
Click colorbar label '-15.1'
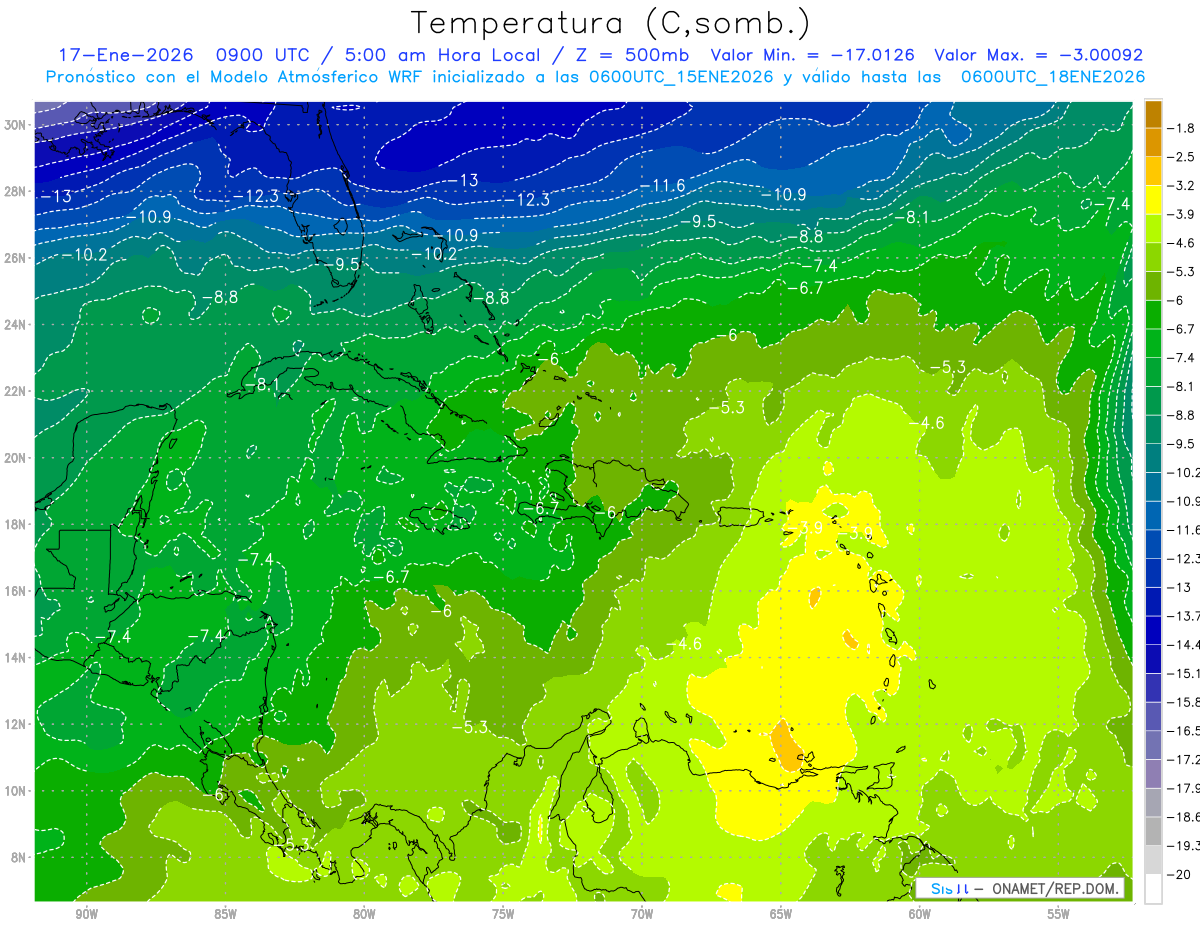point(1183,674)
